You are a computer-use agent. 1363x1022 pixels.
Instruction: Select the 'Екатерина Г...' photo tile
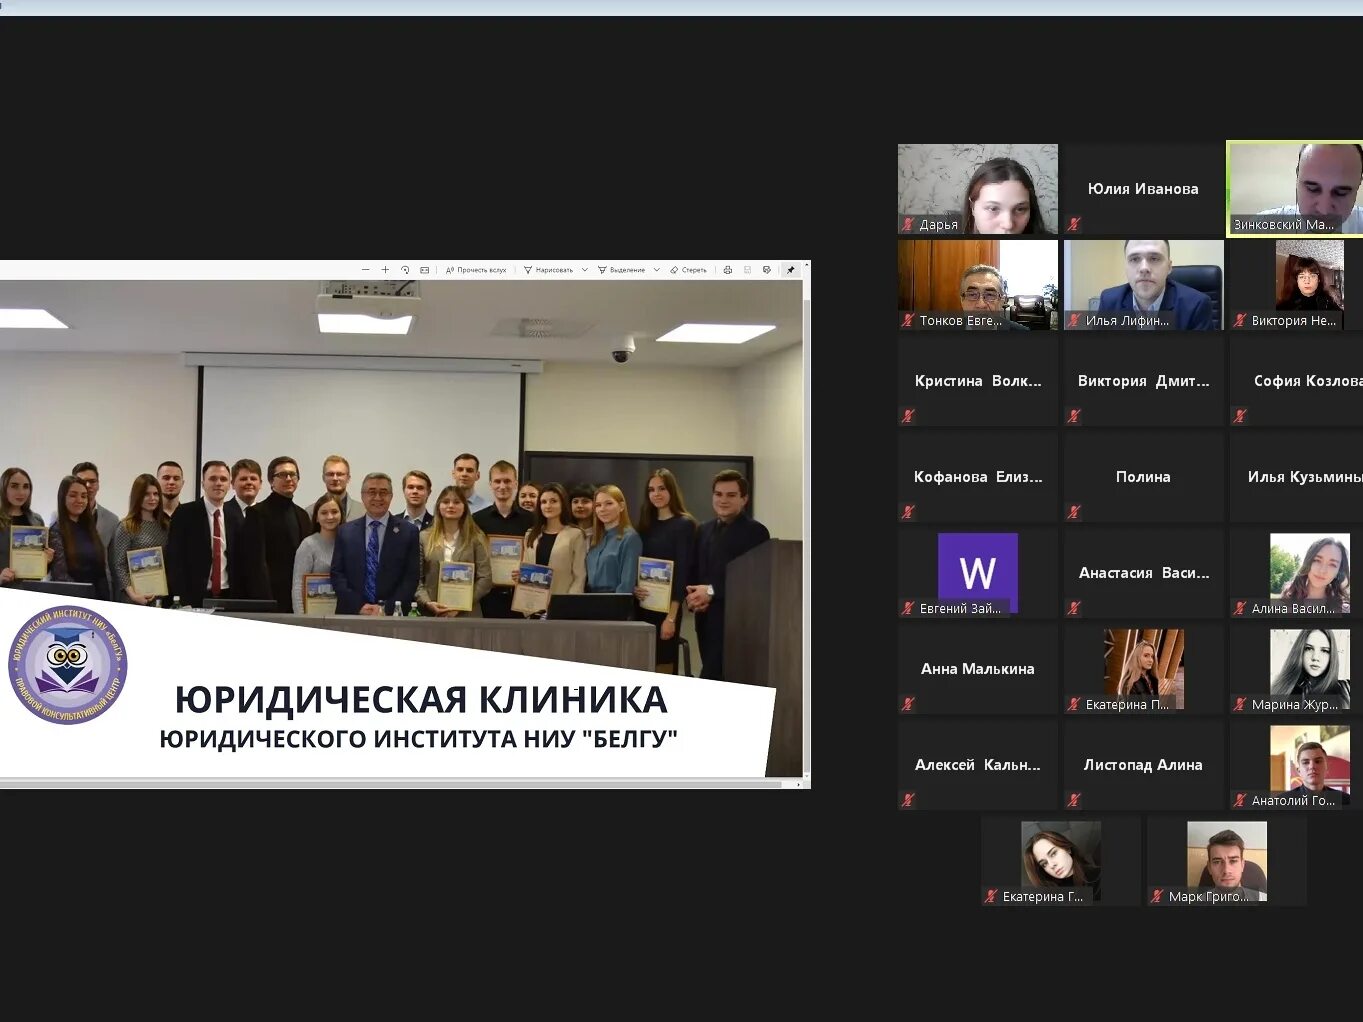coord(1060,861)
